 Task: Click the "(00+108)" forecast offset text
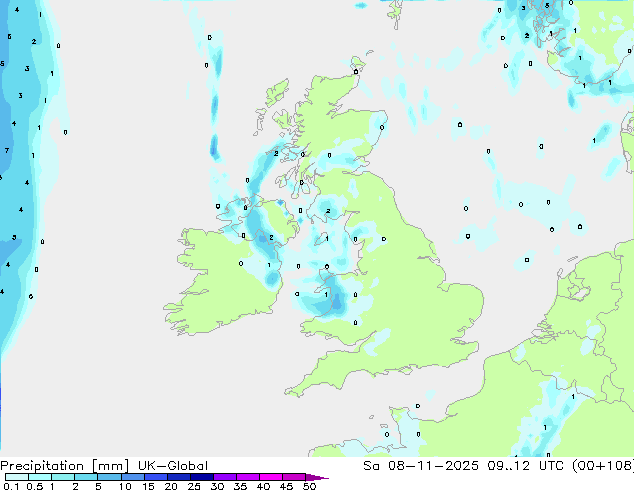coord(604,466)
